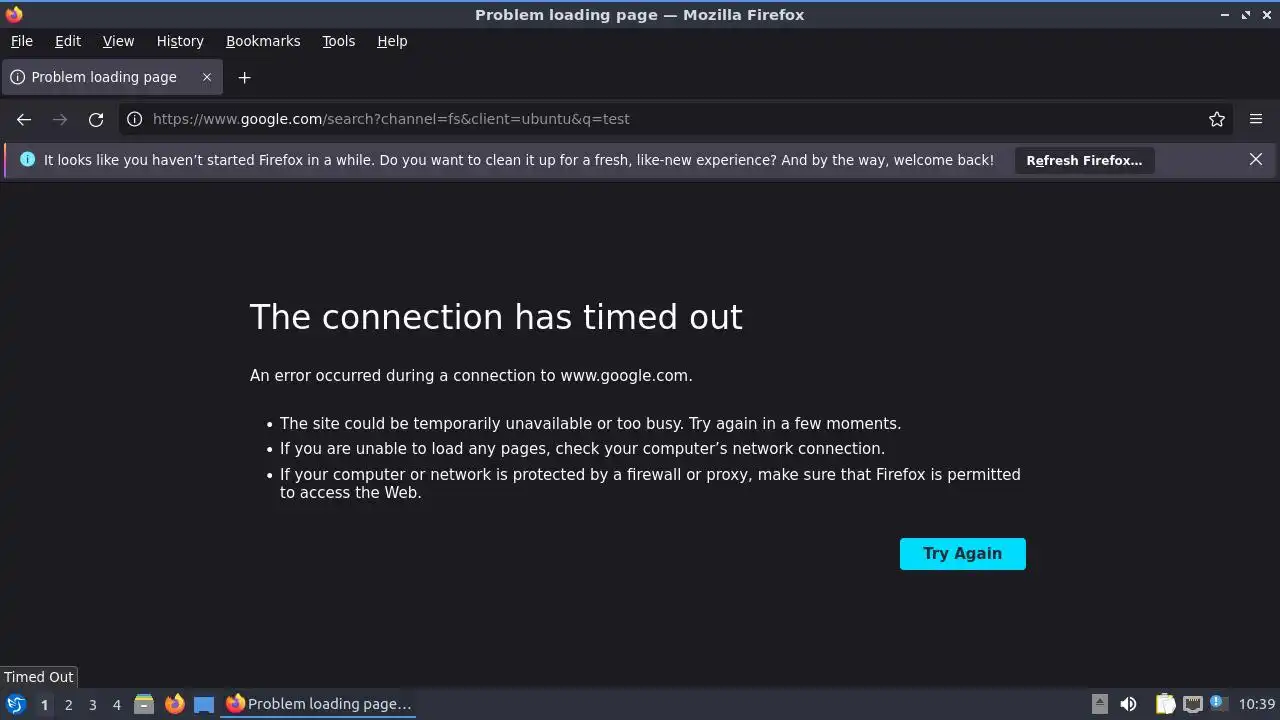This screenshot has height=720, width=1280.
Task: Open the File menu
Action: [21, 41]
